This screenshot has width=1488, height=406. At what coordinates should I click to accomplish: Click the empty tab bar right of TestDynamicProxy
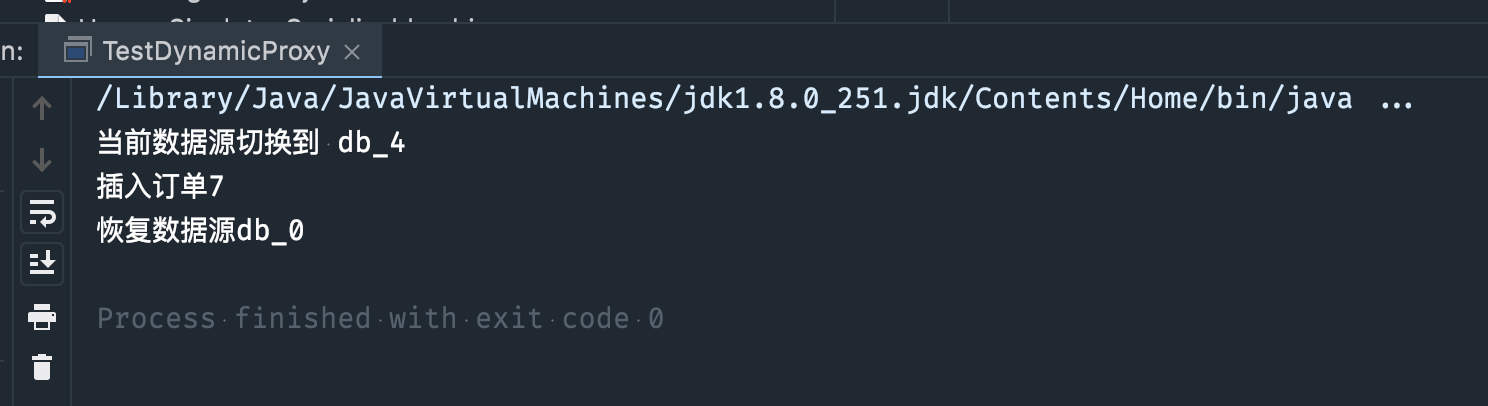(x=900, y=52)
